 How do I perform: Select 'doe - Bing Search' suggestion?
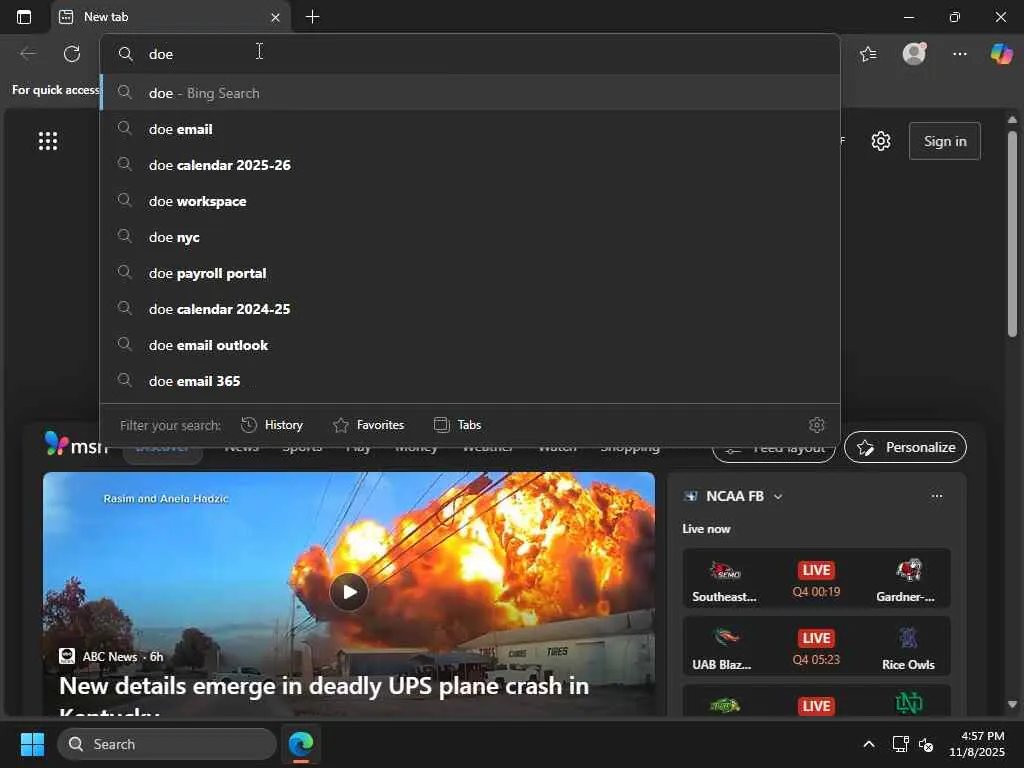tap(470, 93)
